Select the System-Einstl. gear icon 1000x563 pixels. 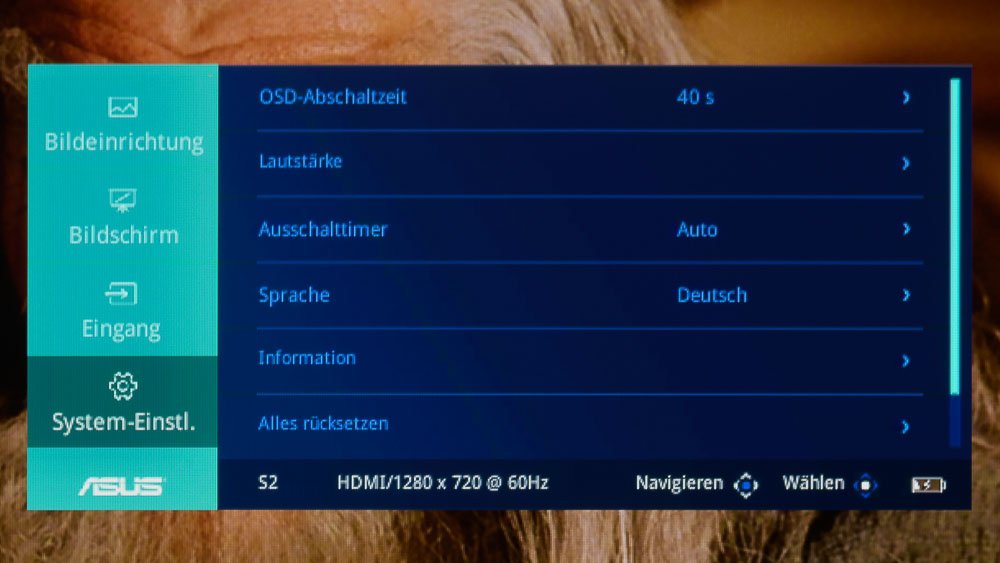[122, 386]
